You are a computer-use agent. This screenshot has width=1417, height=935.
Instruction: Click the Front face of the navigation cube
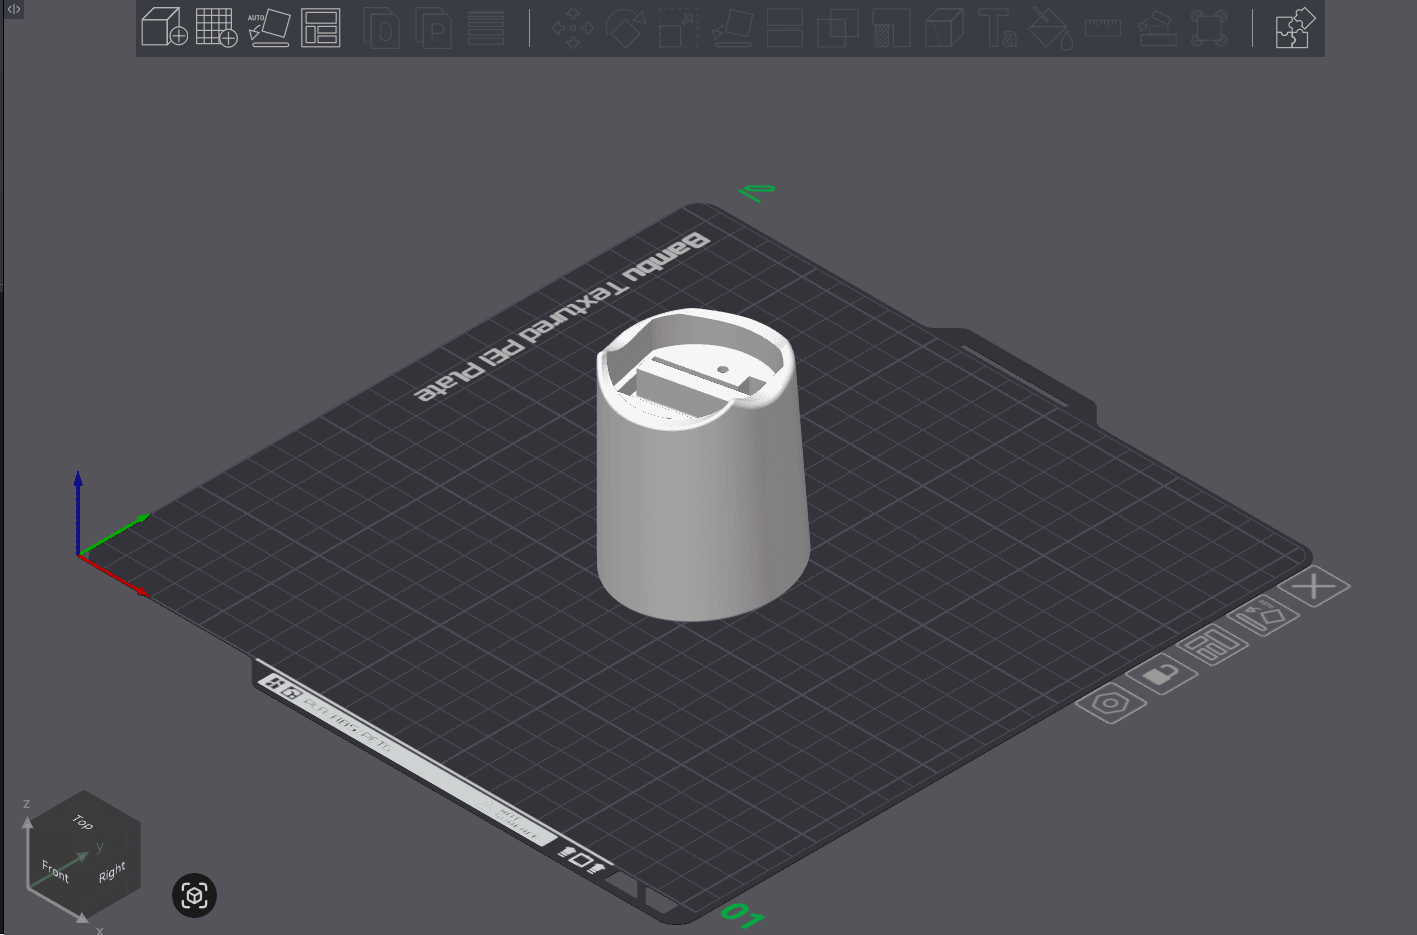click(x=55, y=872)
